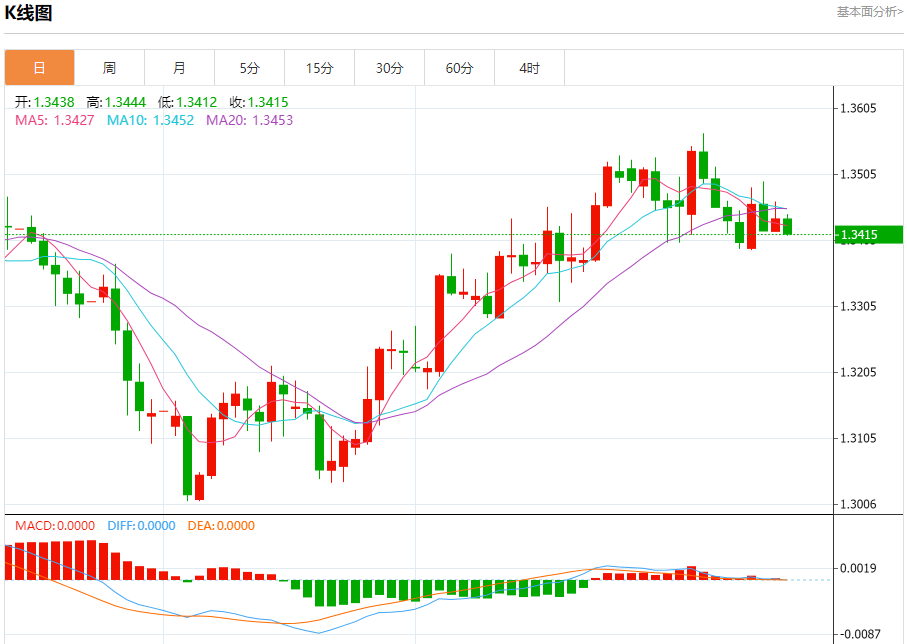Click the K线图 title heading

click(x=29, y=13)
